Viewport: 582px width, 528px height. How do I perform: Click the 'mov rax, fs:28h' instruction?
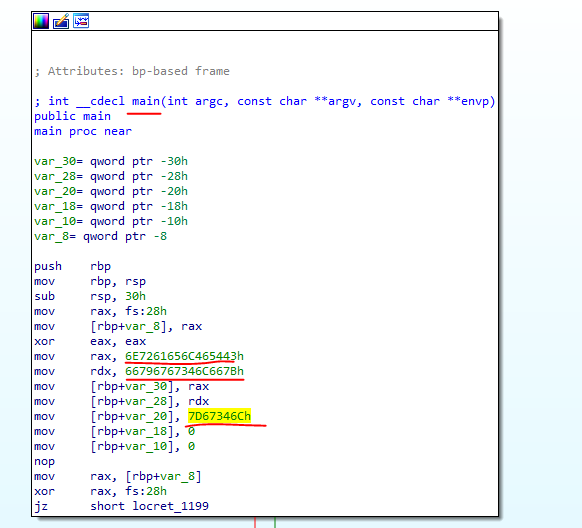pyautogui.click(x=101, y=311)
